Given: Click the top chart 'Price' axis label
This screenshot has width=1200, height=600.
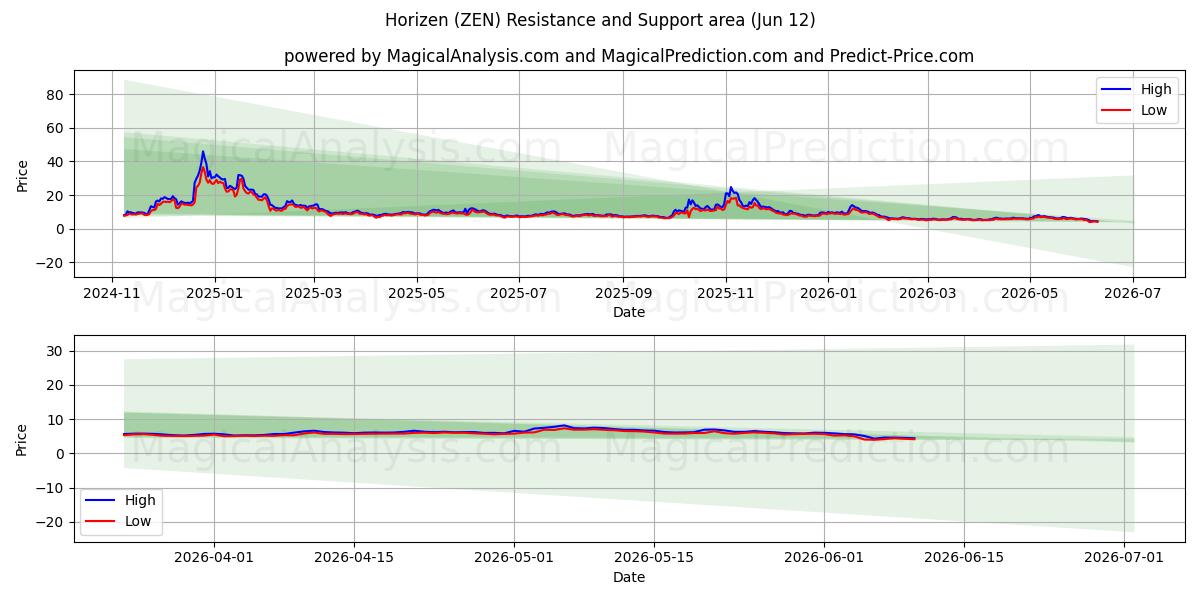Looking at the screenshot, I should (x=23, y=174).
